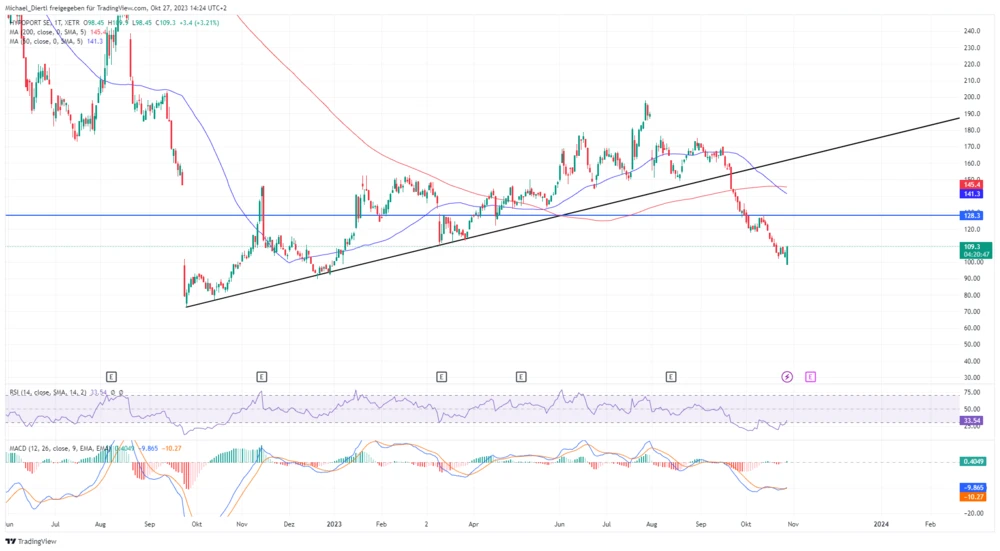Click the TradingView logo at bottom left
Image resolution: width=1000 pixels, height=551 pixels.
click(x=33, y=541)
